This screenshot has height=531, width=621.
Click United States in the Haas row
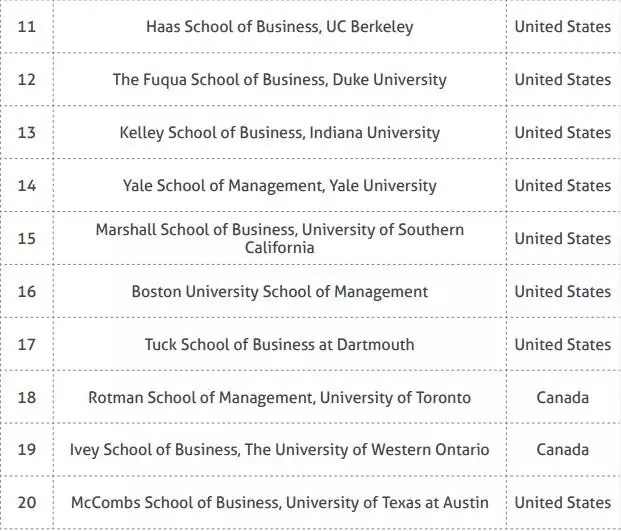[562, 27]
